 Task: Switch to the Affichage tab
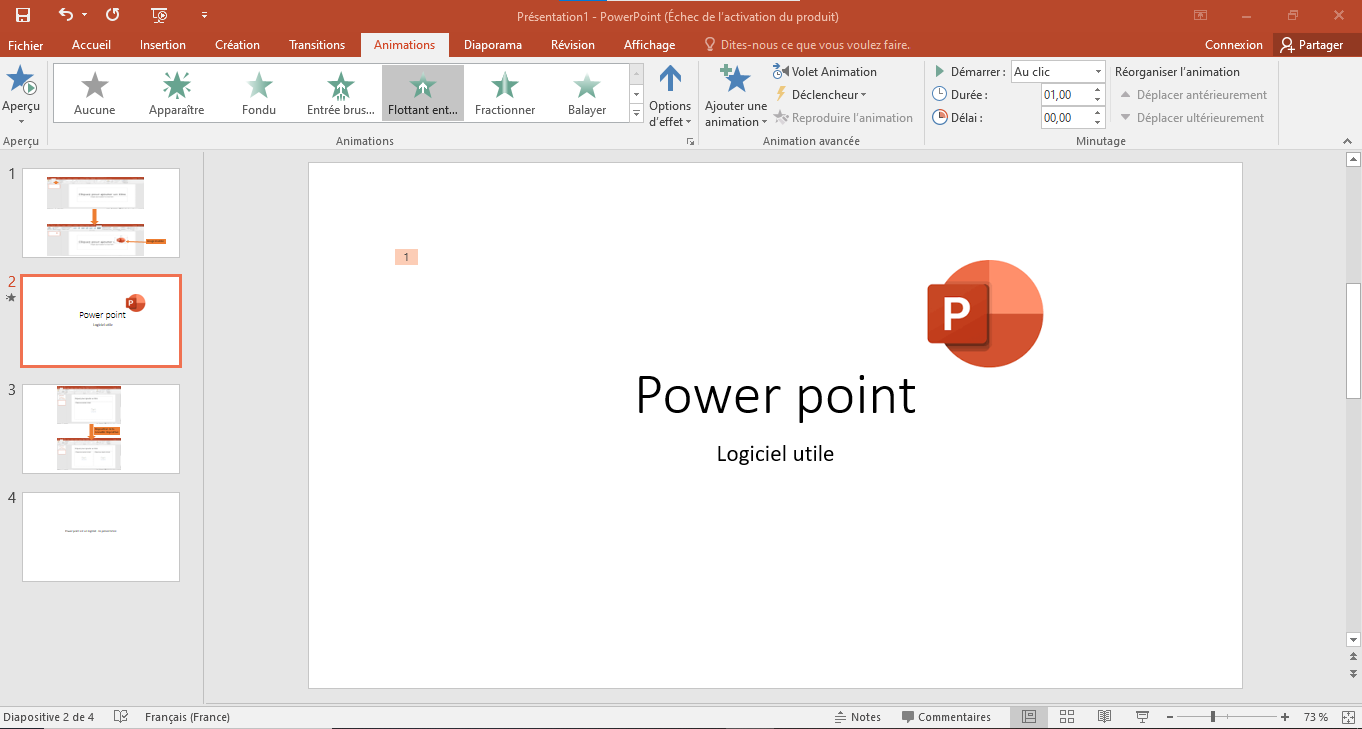coord(649,45)
